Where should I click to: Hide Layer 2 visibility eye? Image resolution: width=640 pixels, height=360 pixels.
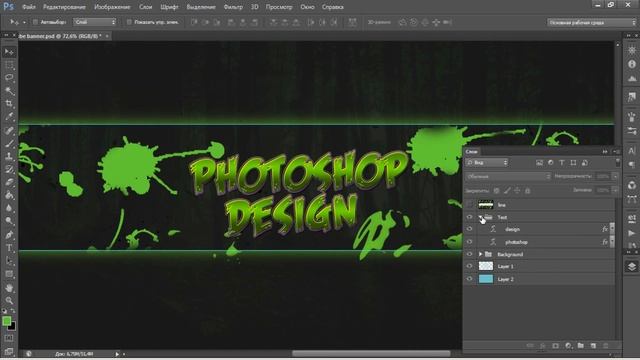(469, 279)
